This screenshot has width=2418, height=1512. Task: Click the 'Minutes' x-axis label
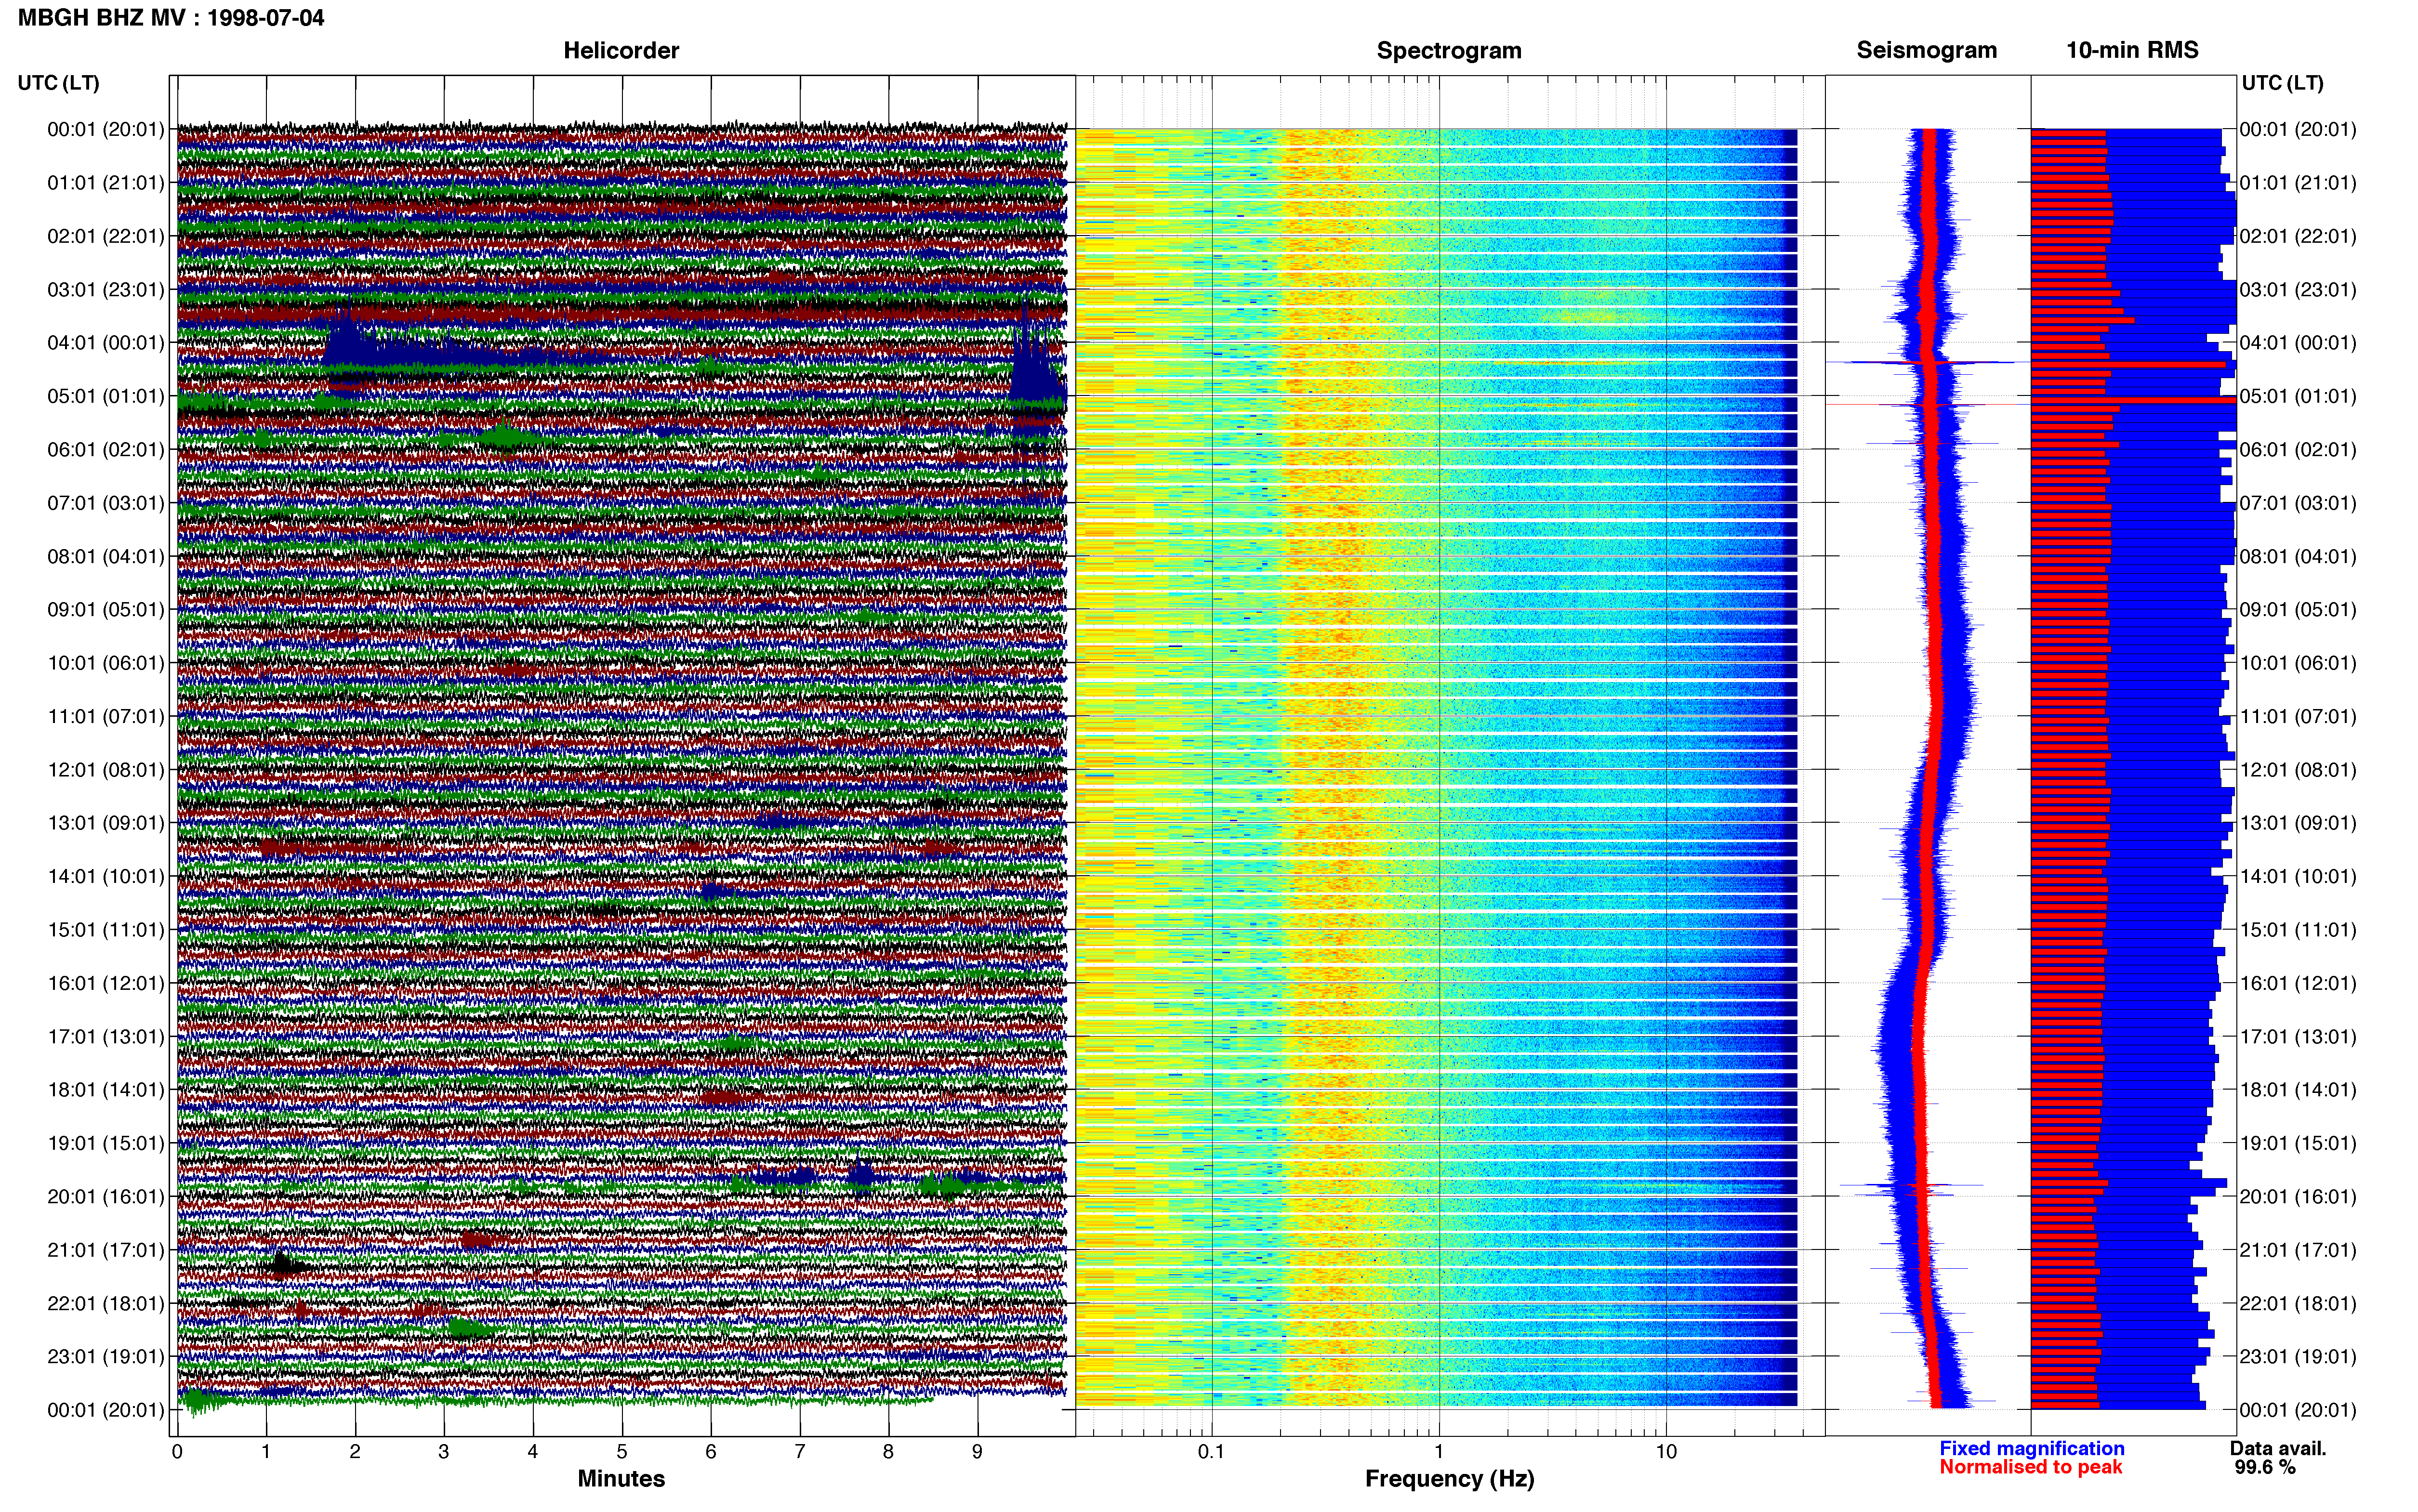coord(621,1478)
